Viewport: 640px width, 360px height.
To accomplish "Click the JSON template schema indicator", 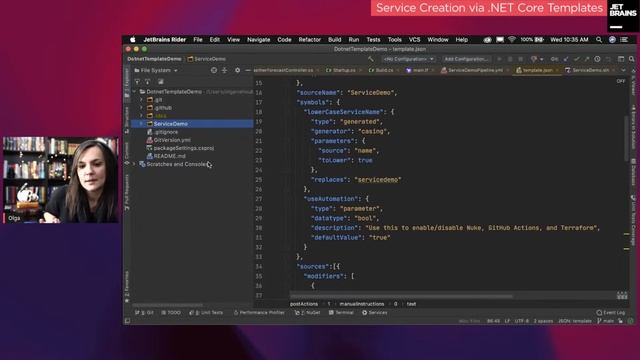I will [575, 321].
